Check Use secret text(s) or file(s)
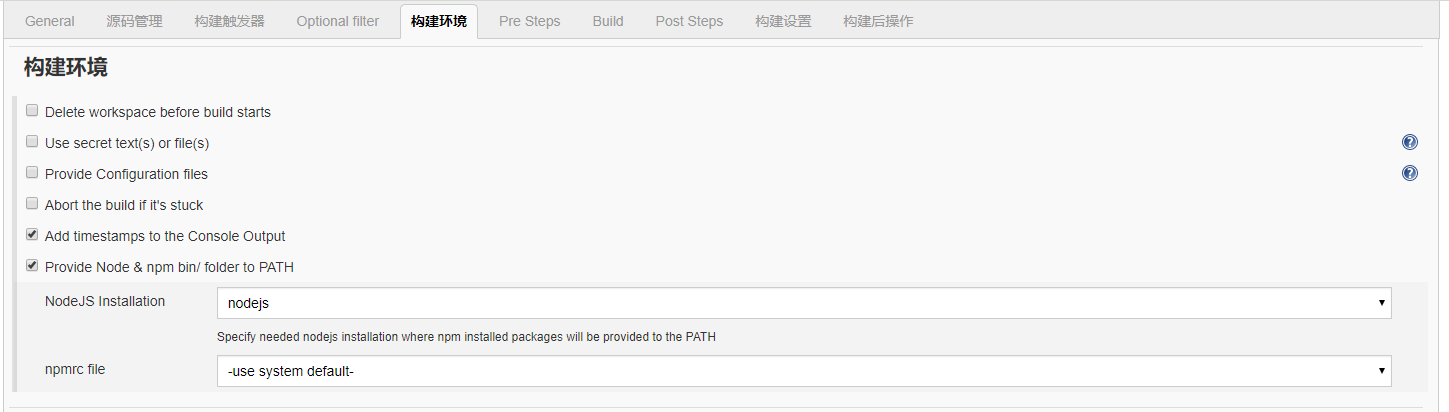1449x412 pixels. pos(32,142)
